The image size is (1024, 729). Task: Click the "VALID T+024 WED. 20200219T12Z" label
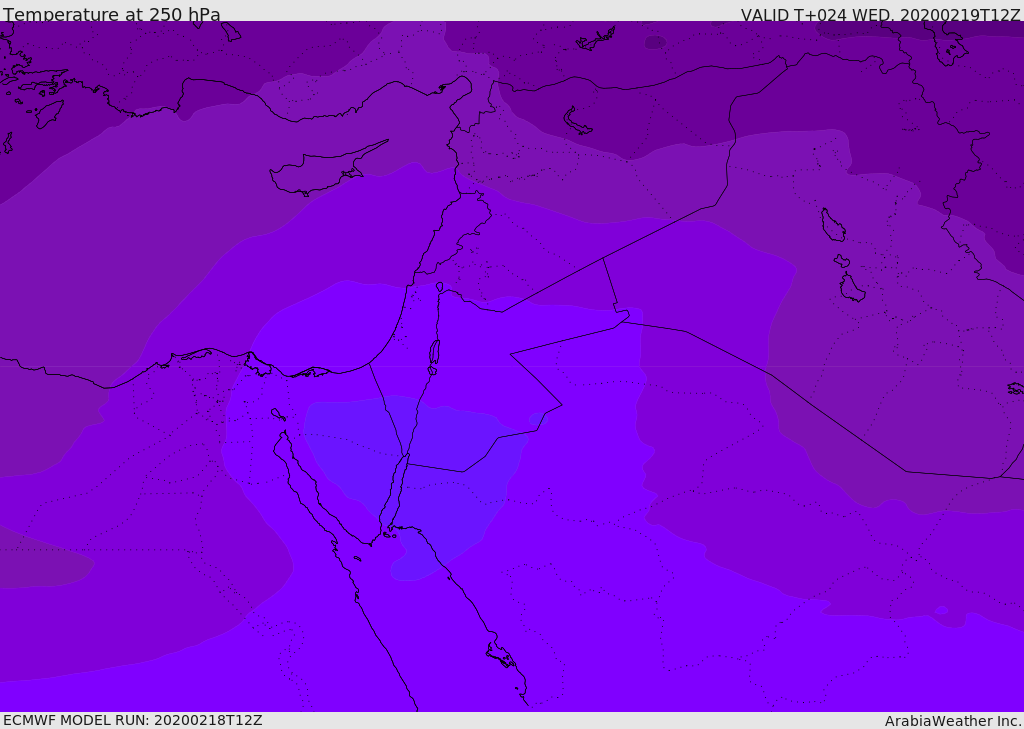(x=880, y=14)
